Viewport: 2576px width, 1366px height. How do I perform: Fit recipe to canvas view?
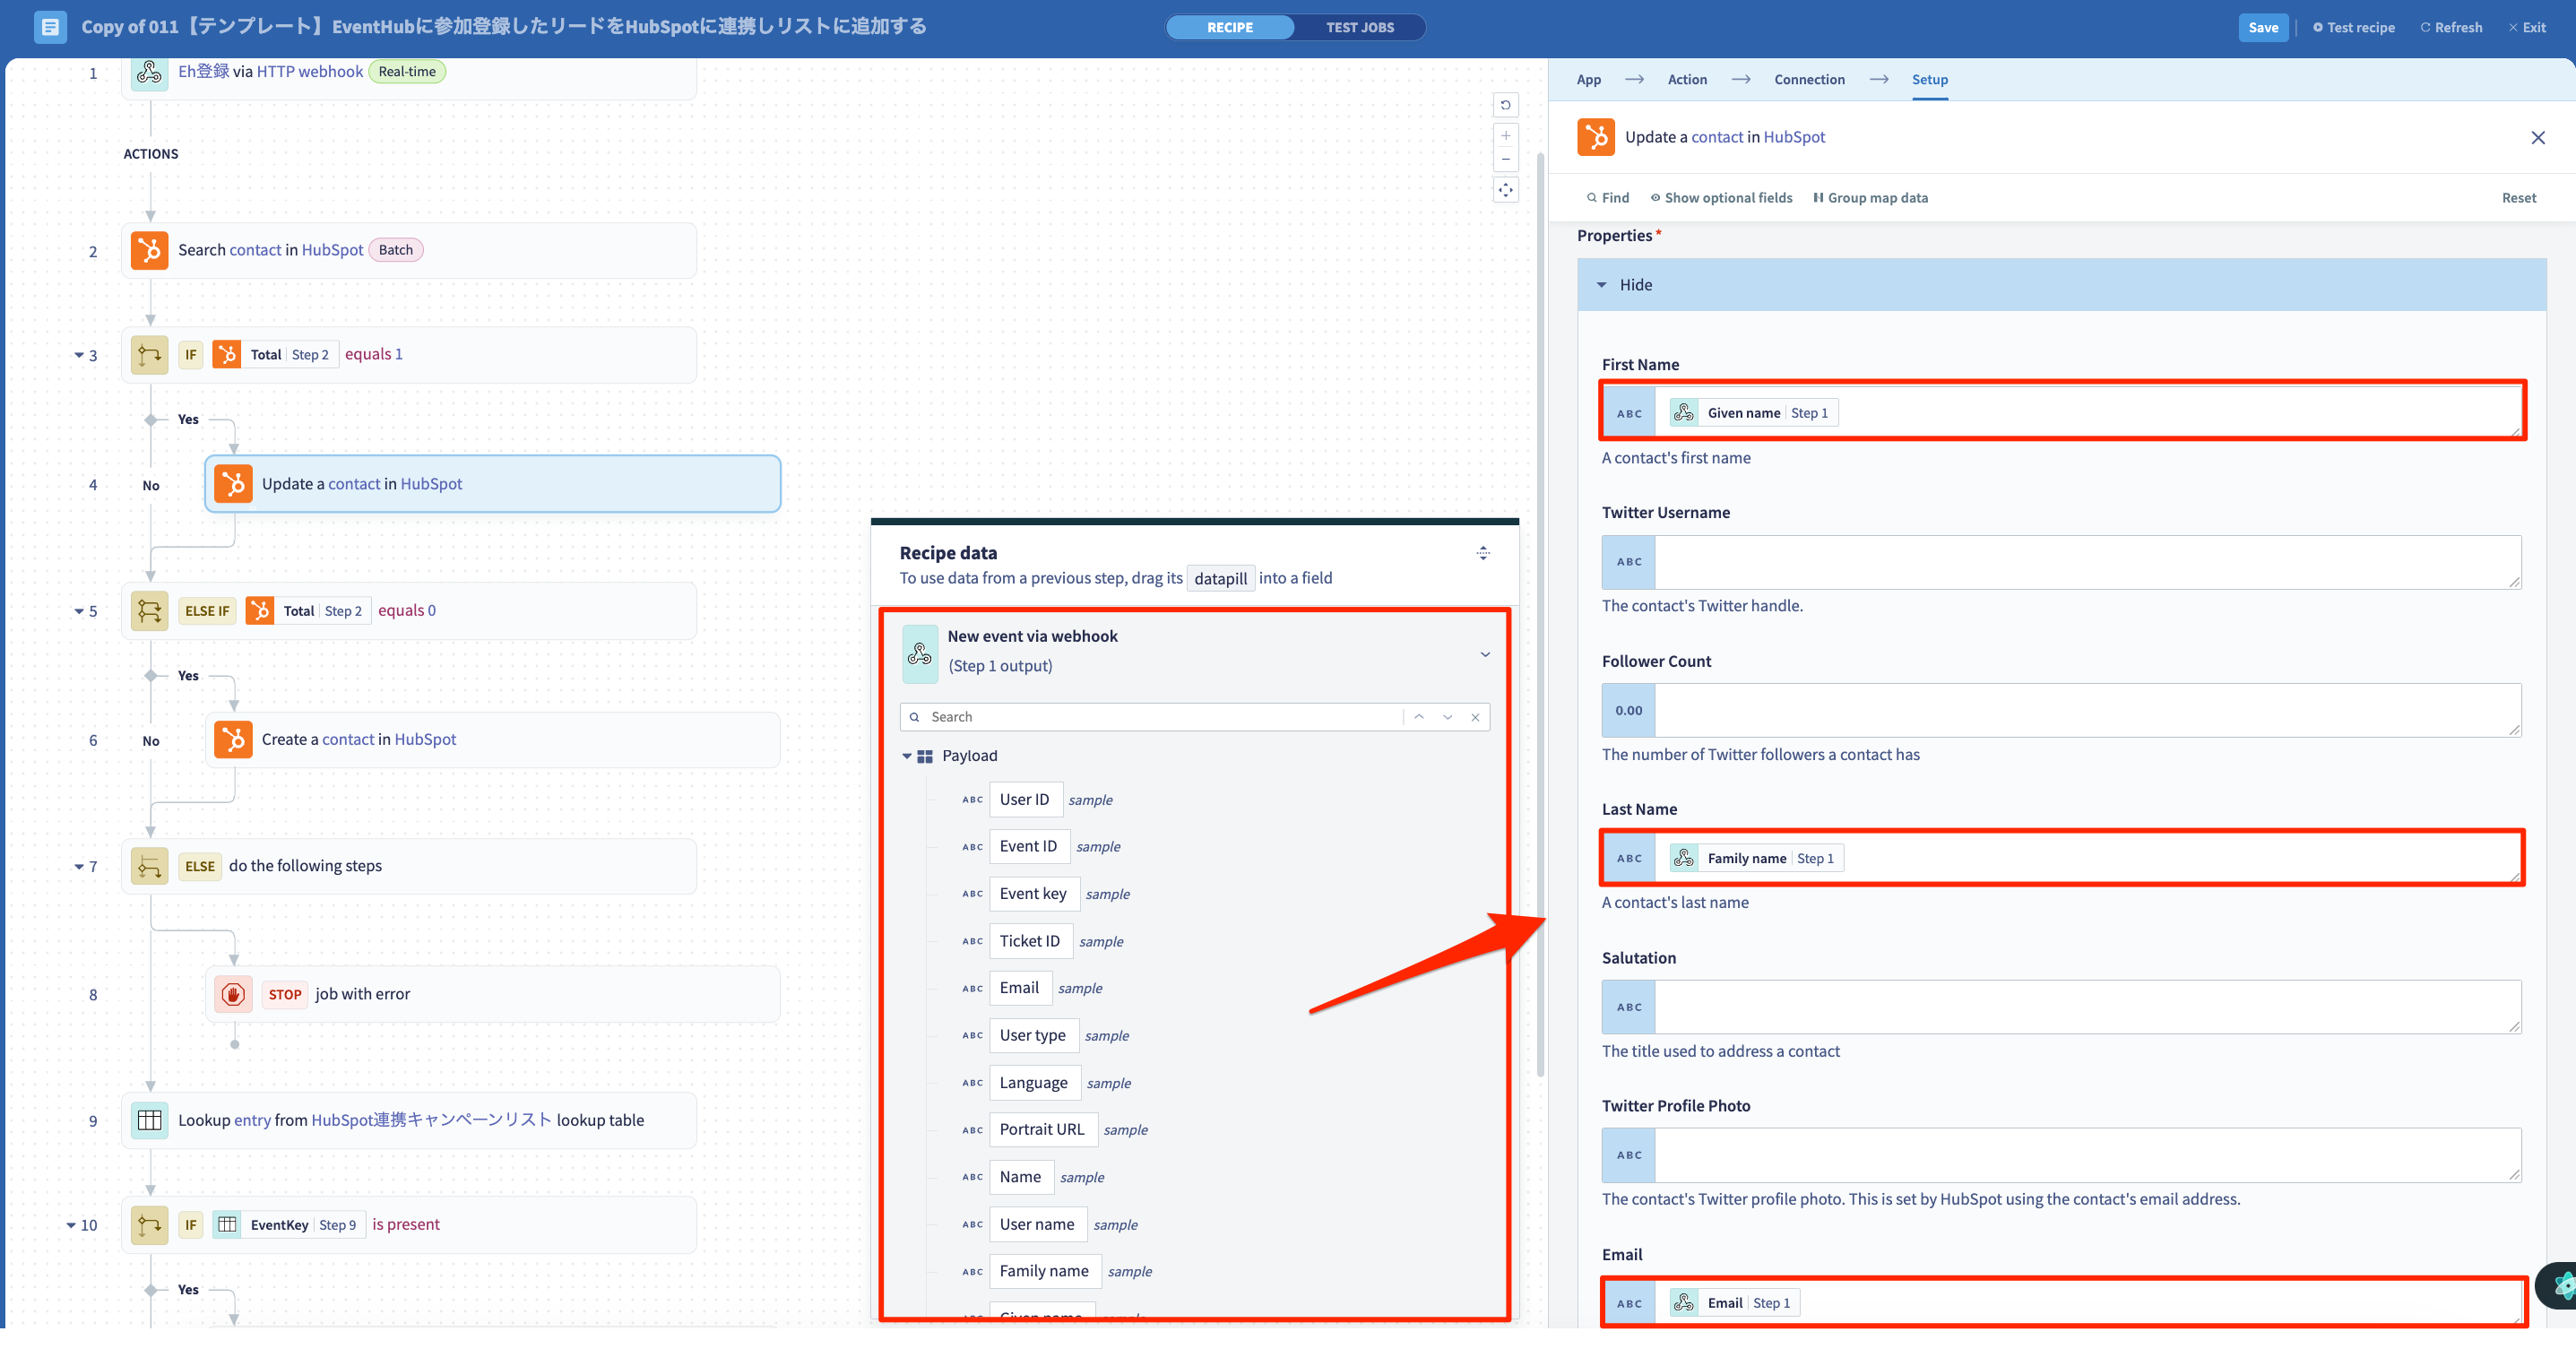(1505, 190)
